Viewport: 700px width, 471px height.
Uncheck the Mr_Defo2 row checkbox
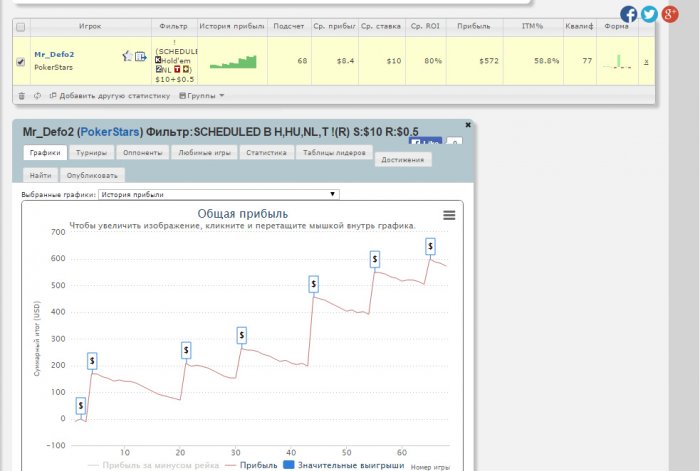[x=22, y=62]
